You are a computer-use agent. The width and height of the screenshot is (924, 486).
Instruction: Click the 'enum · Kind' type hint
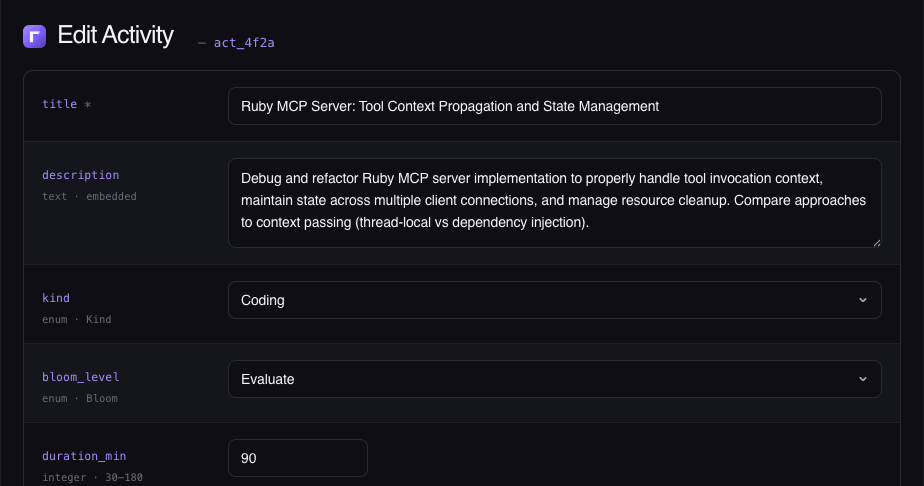tap(77, 319)
